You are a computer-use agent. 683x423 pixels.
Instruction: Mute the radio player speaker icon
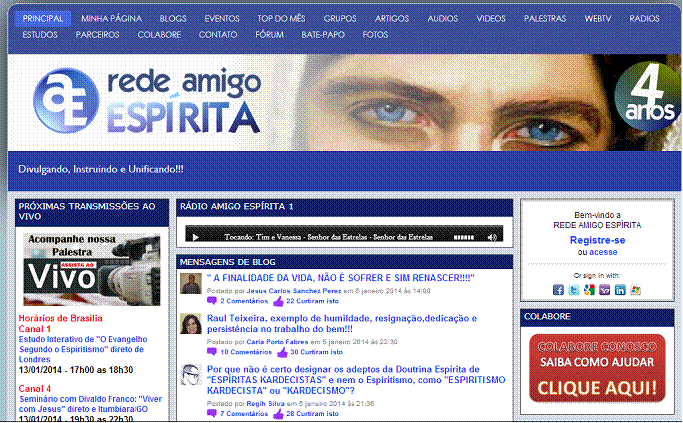(x=492, y=237)
